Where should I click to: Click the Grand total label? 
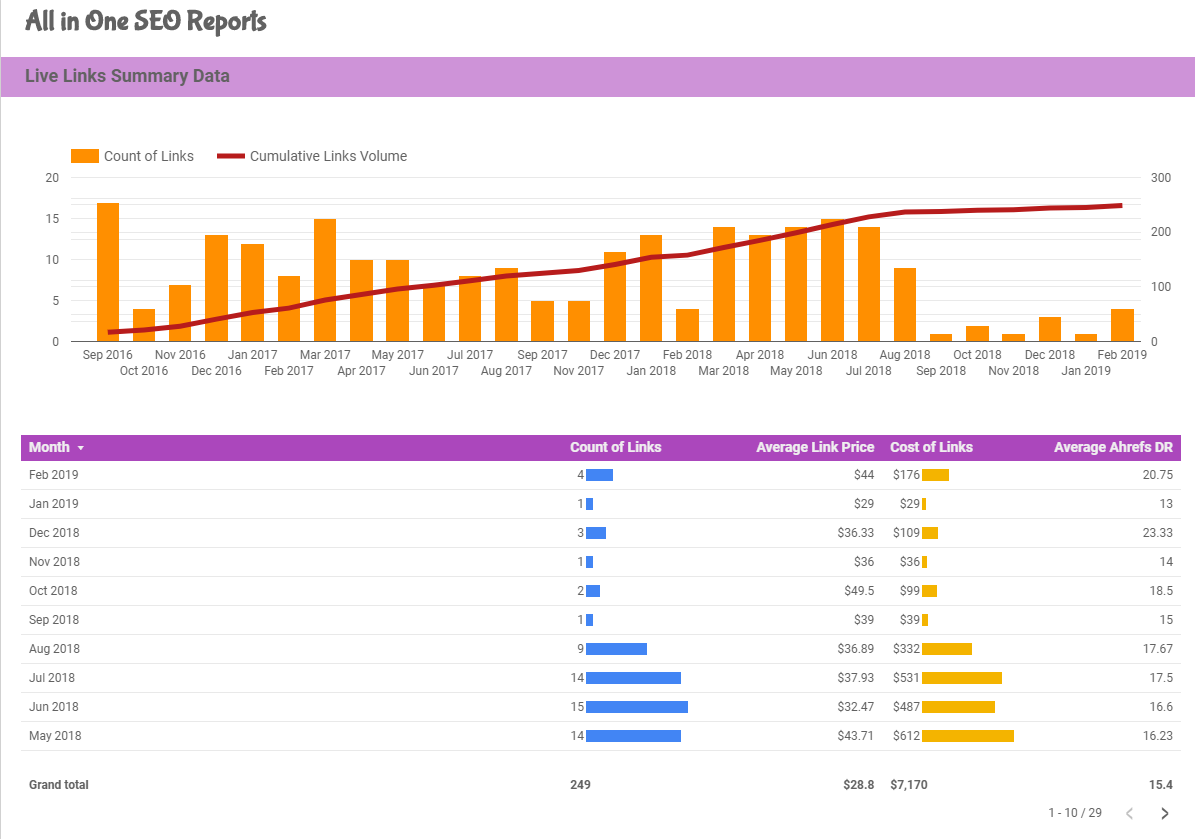(x=59, y=785)
